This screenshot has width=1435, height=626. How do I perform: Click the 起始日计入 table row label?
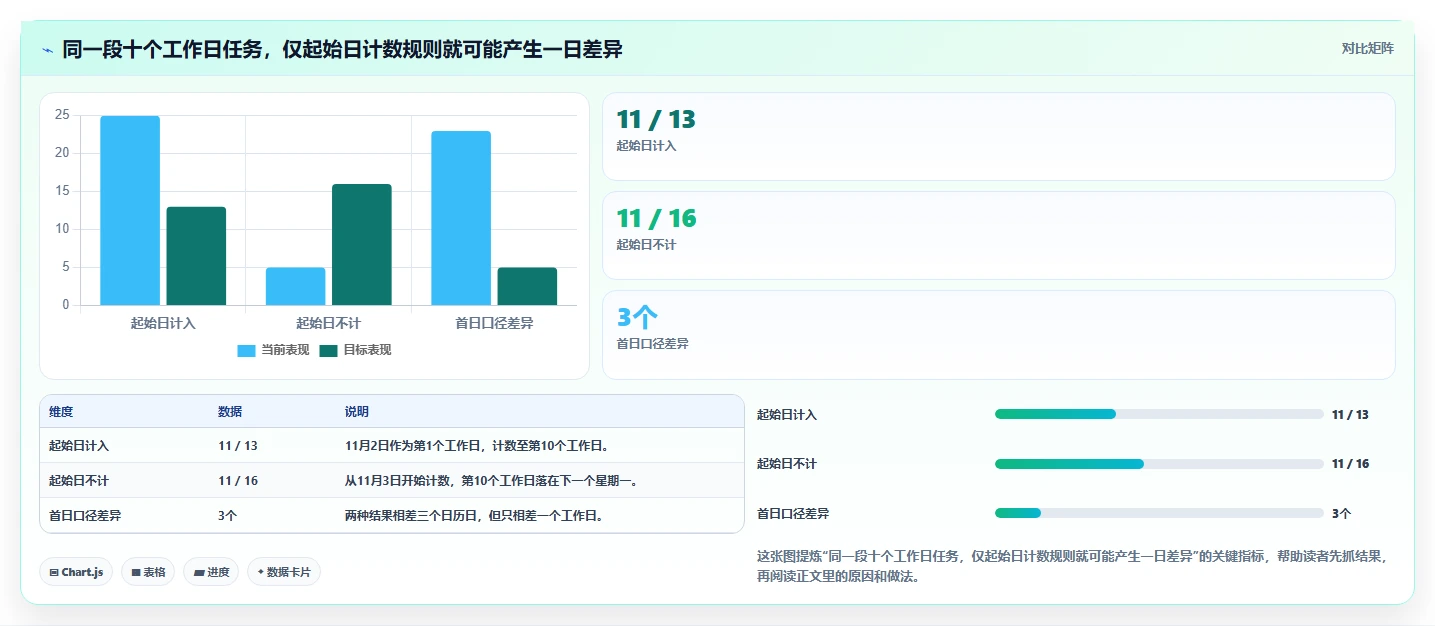click(x=79, y=446)
